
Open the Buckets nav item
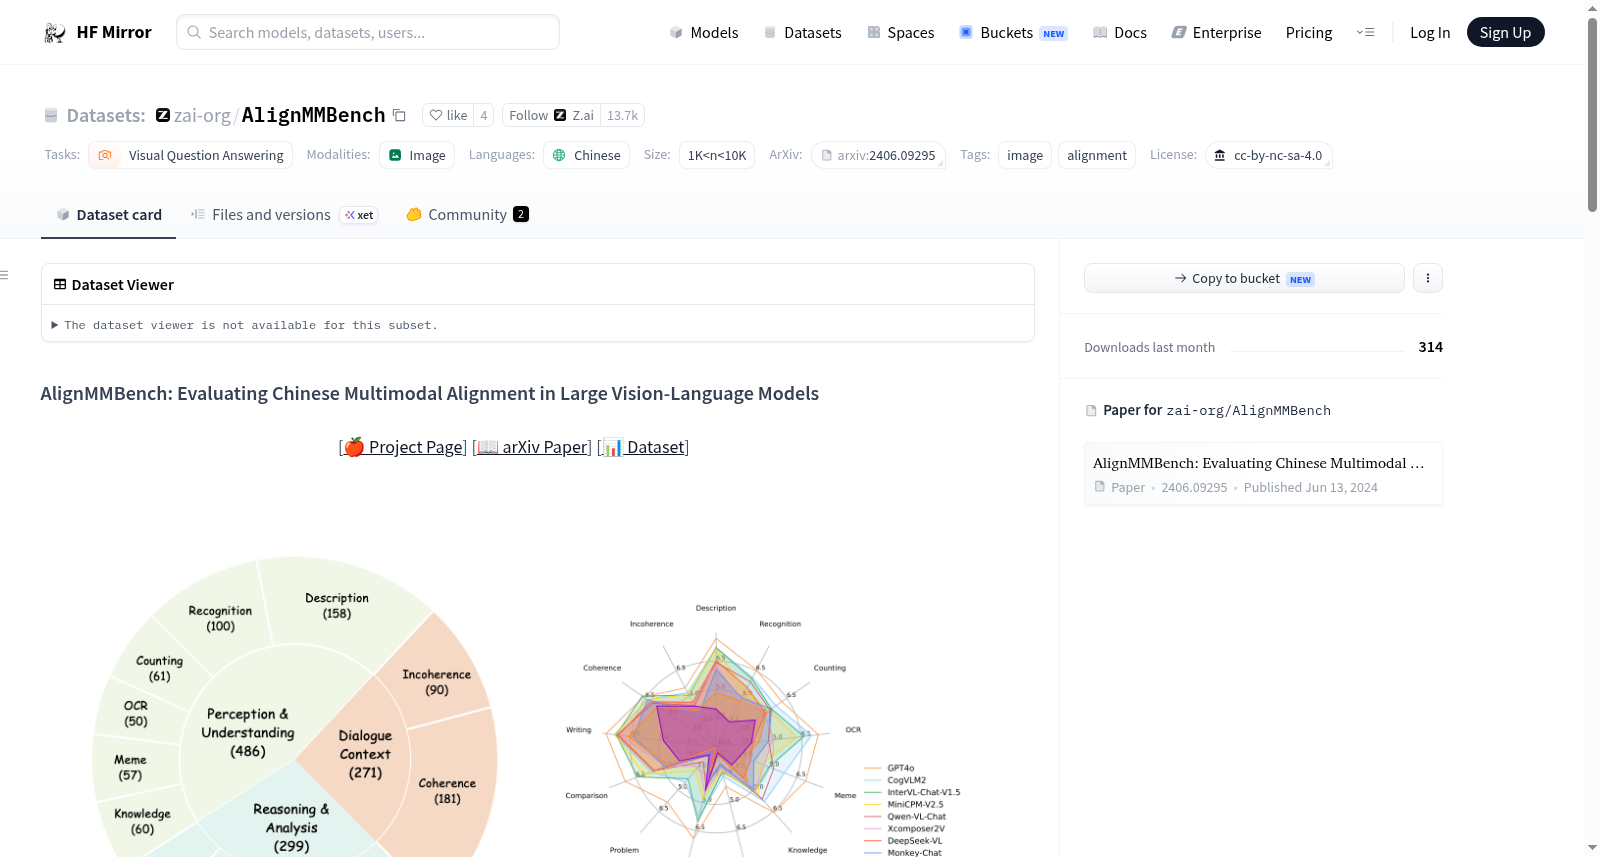(x=1013, y=33)
